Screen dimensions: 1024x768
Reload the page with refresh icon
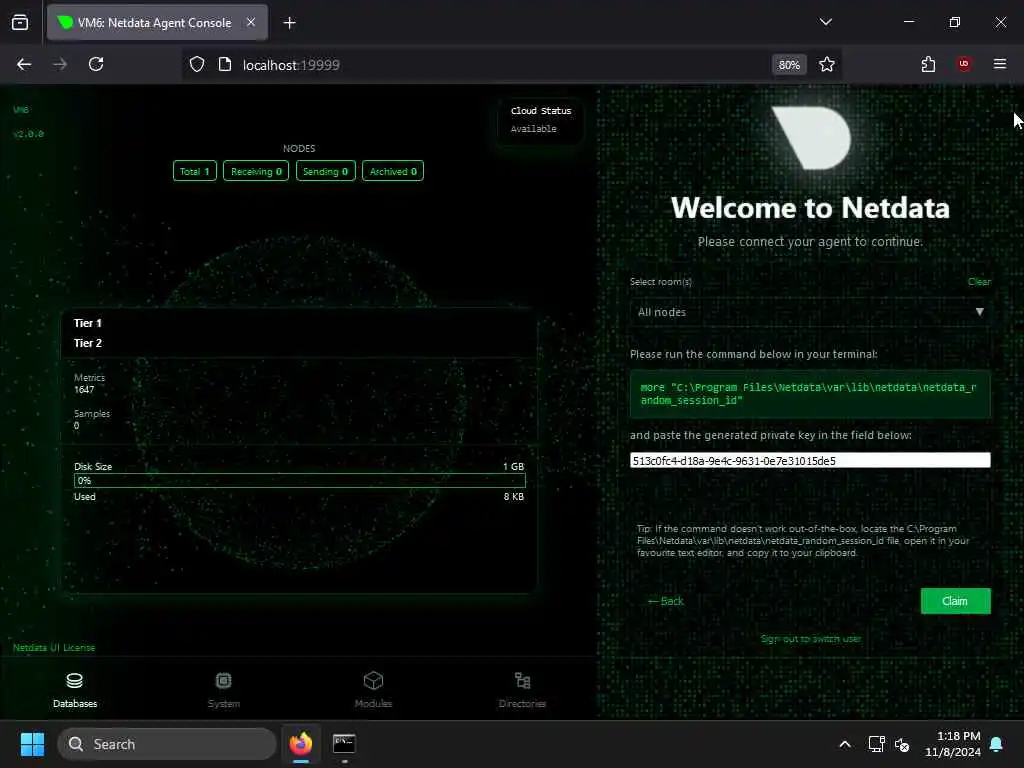coord(96,64)
